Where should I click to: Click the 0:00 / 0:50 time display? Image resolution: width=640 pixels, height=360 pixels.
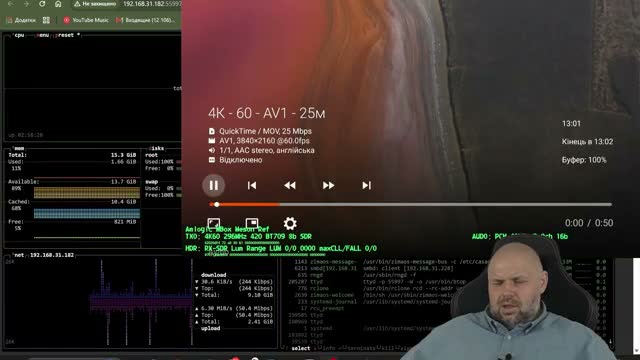point(589,223)
